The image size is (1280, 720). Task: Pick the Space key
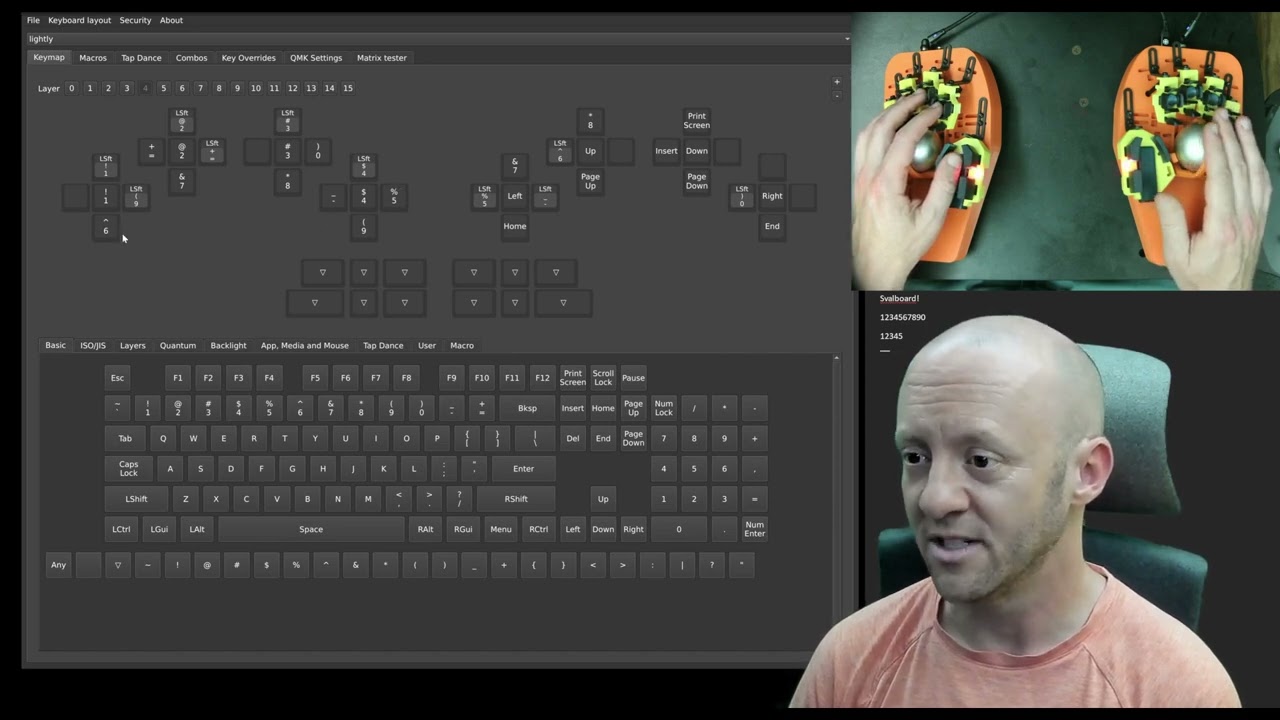[x=311, y=529]
